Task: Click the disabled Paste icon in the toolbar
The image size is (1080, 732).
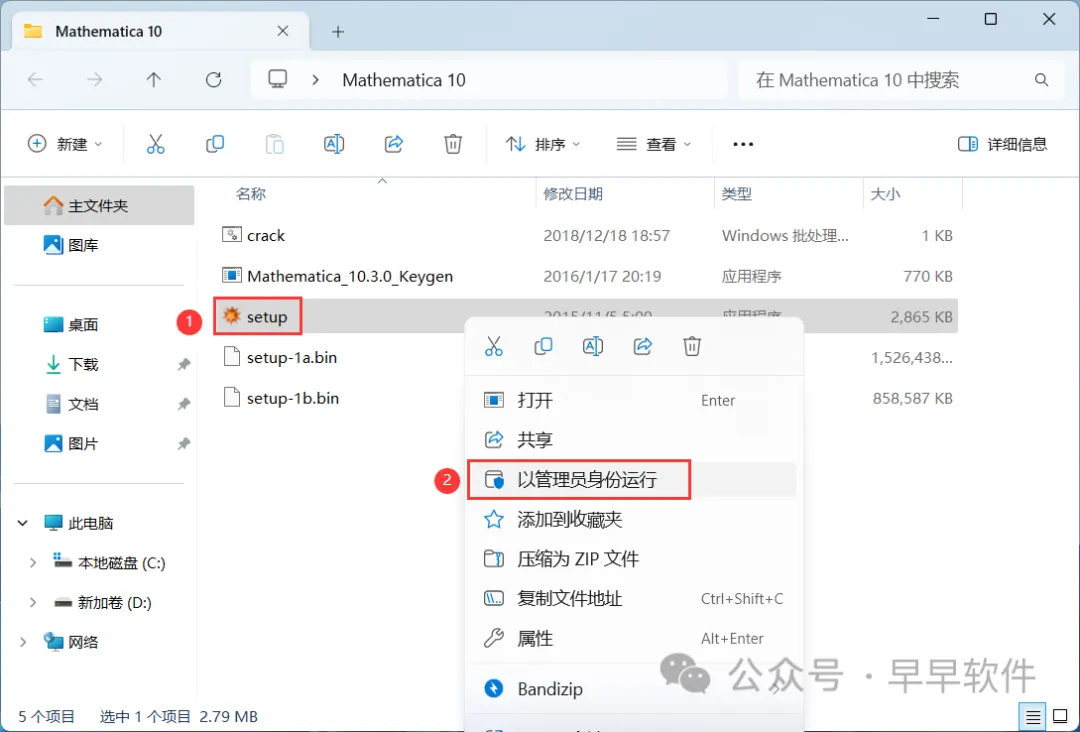Action: point(274,144)
